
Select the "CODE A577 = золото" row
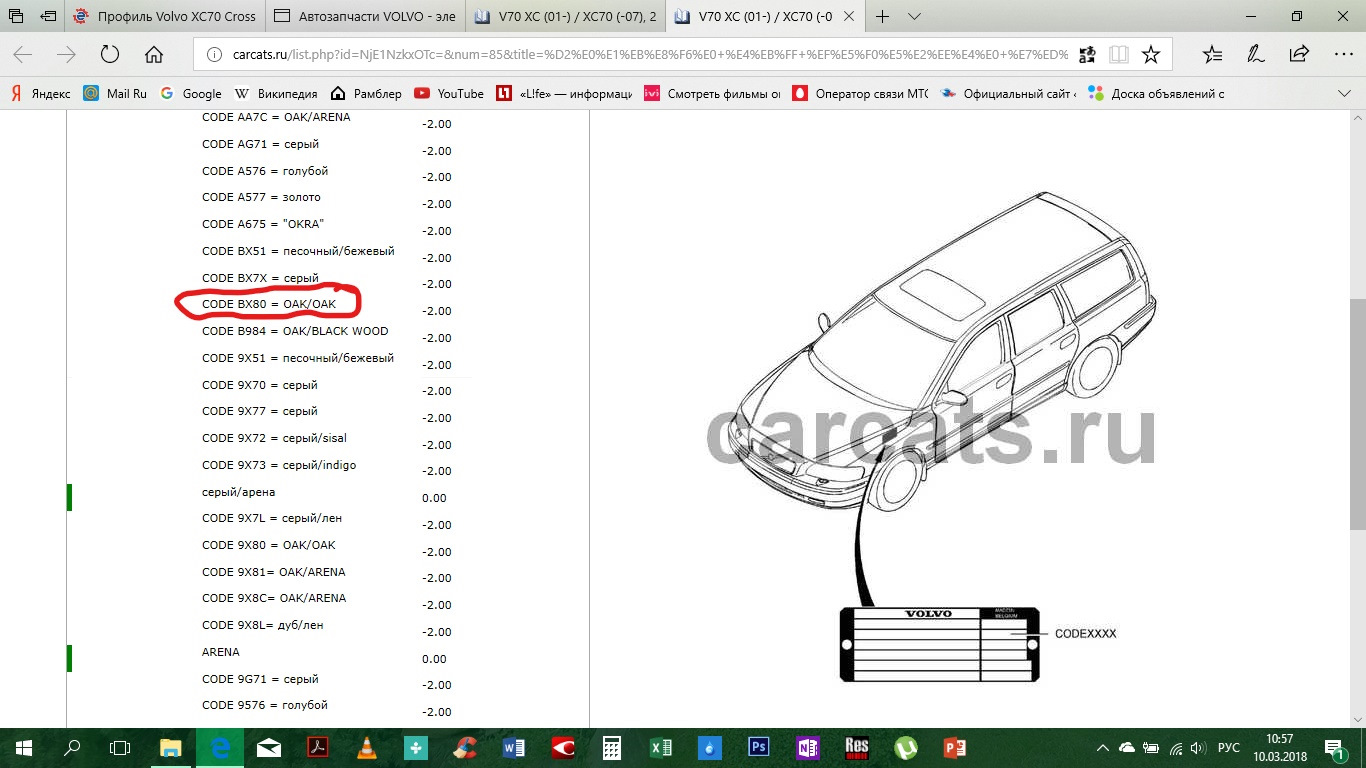[261, 197]
